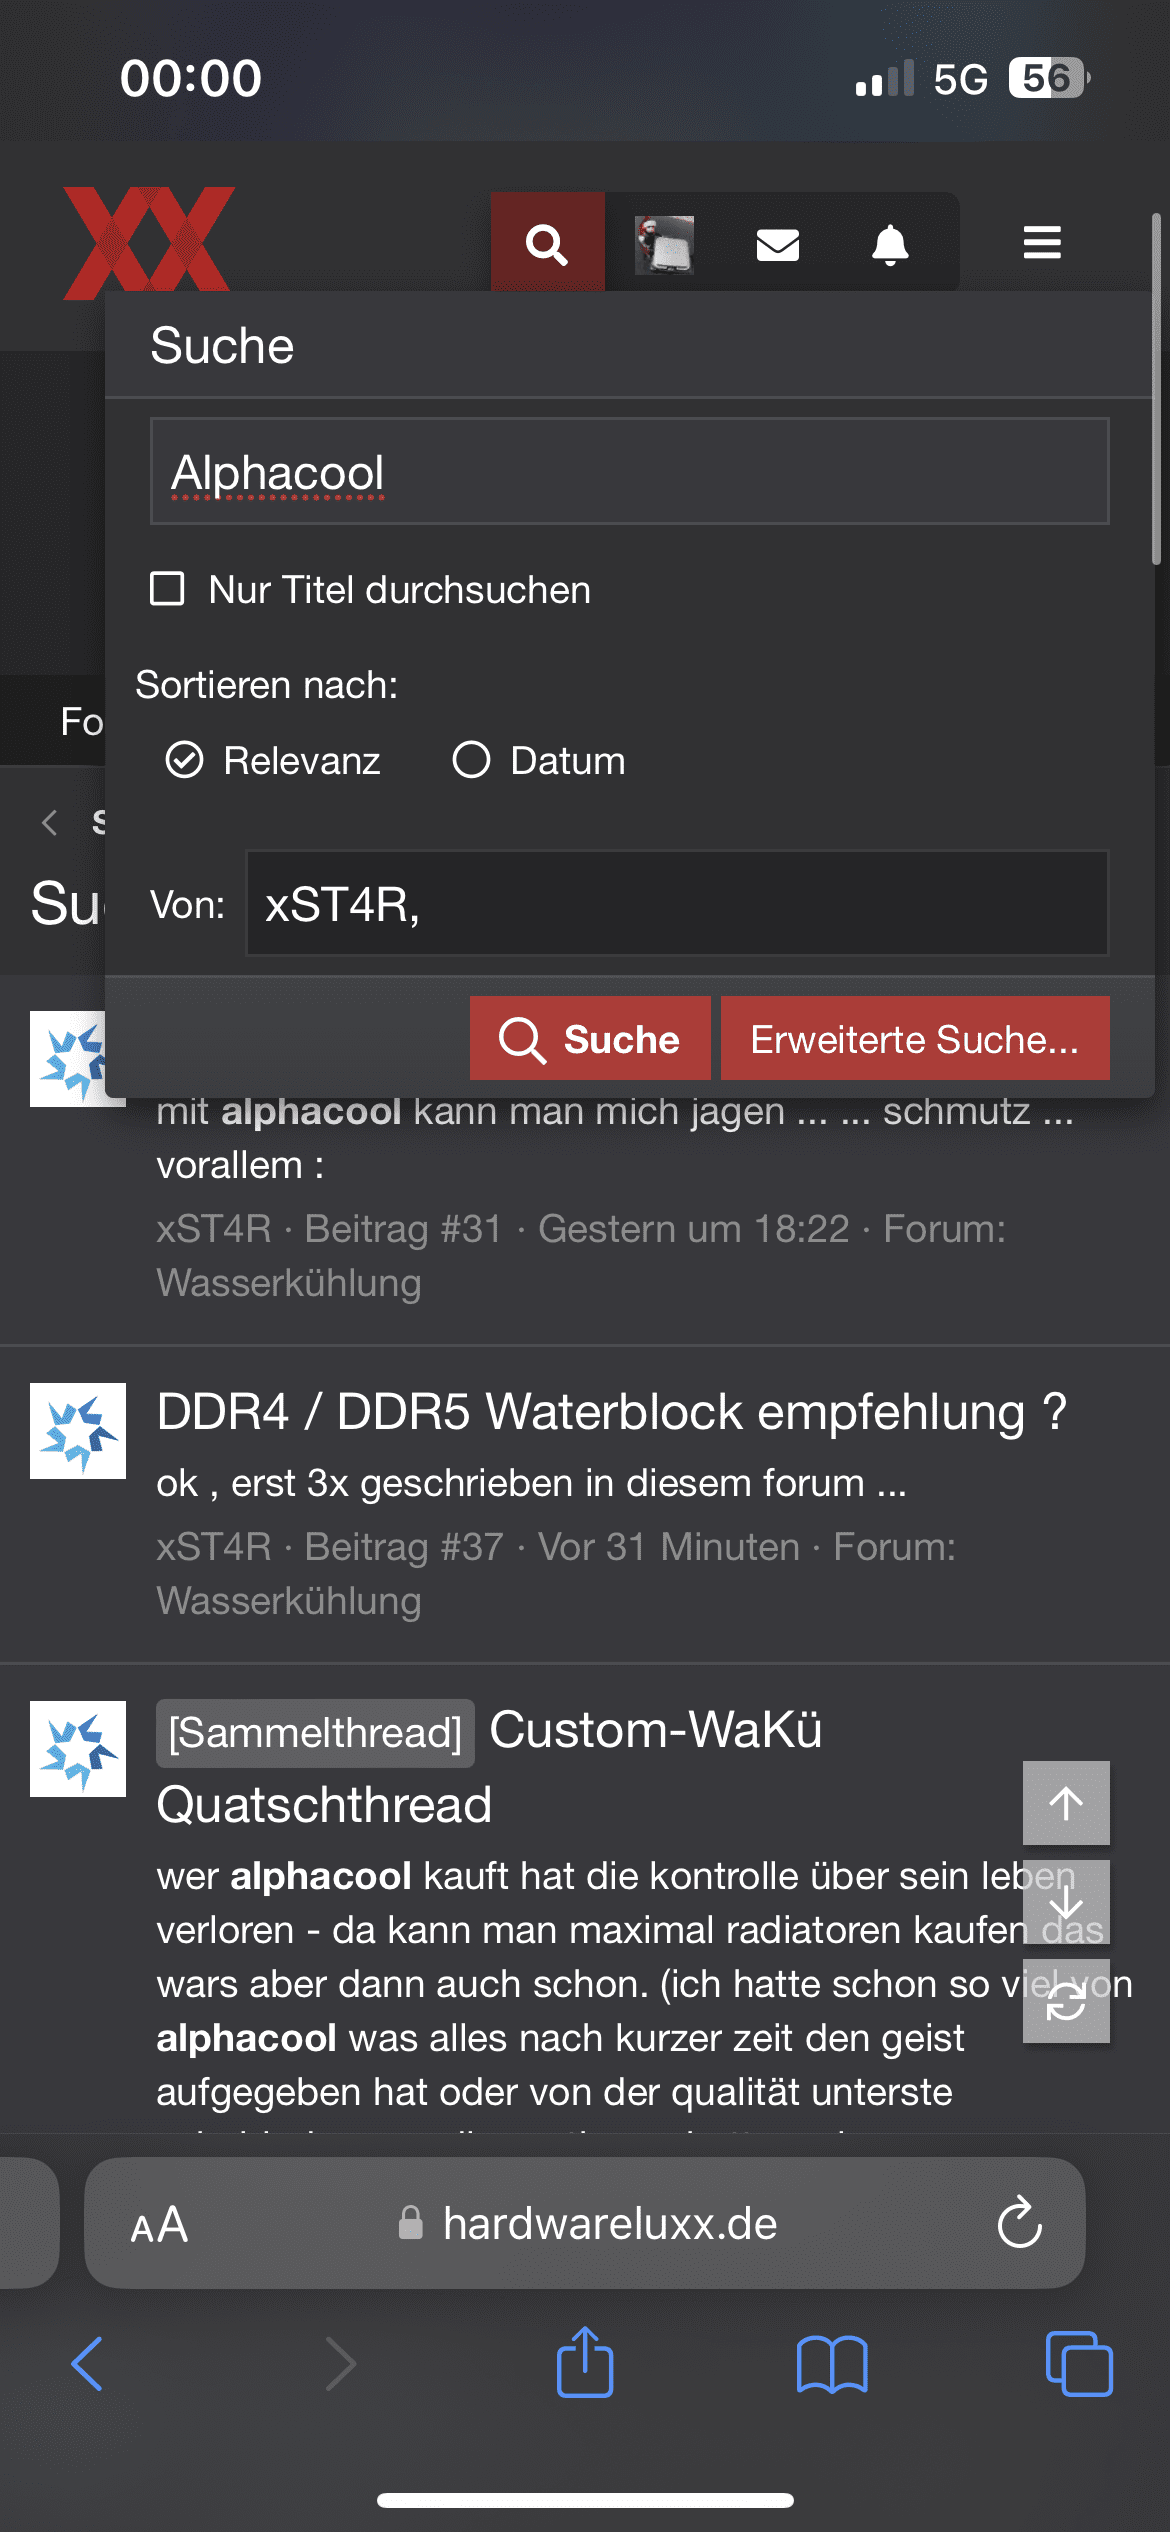Open 'DDR4 / DDR5 Waterblock empfehlung ?' result
Image resolution: width=1170 pixels, height=2532 pixels.
coord(611,1412)
